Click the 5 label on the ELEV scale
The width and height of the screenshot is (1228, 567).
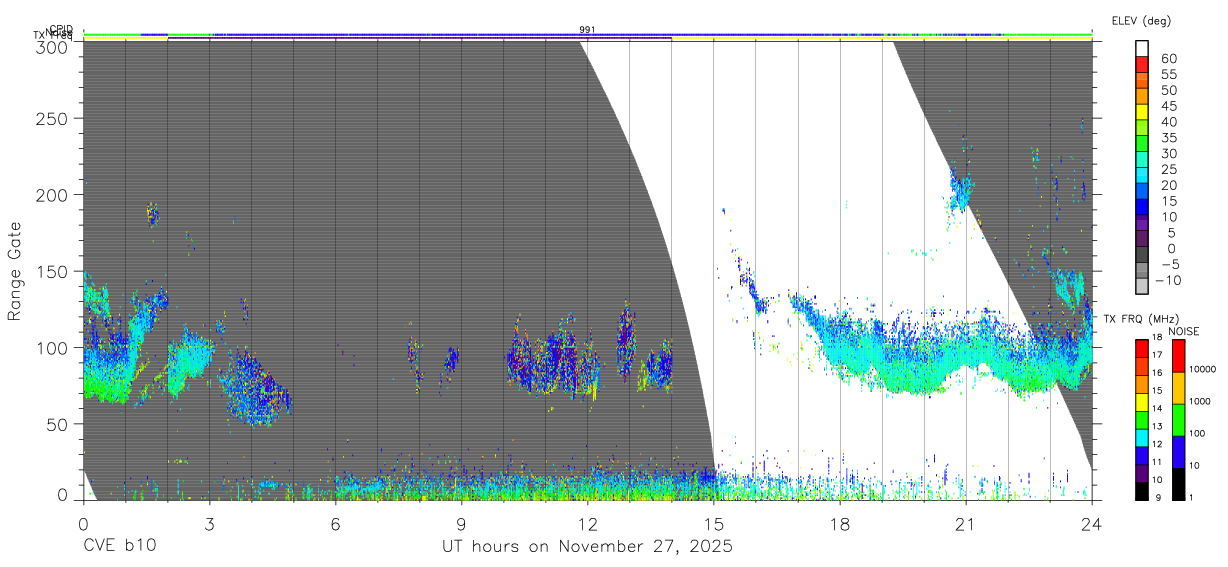(x=1172, y=233)
